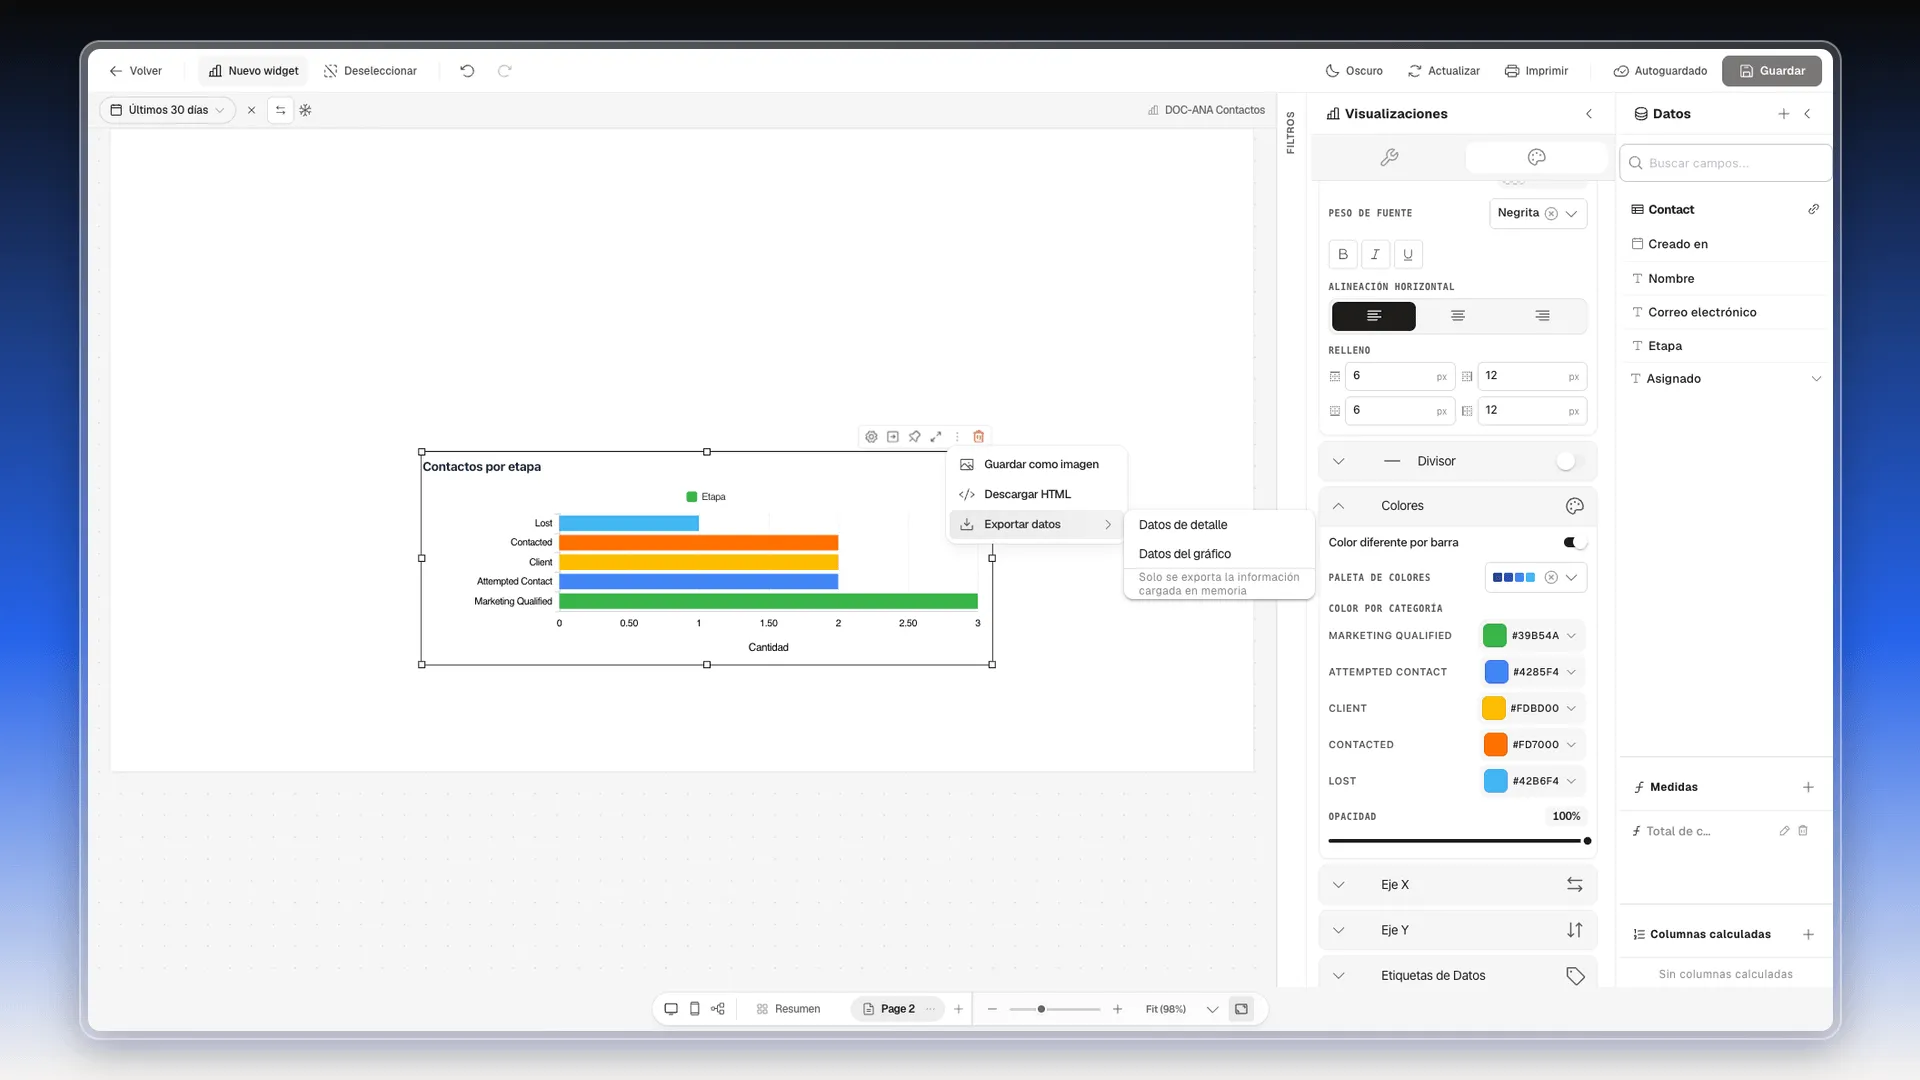Open the Paleta de colores dropdown

pyautogui.click(x=1536, y=578)
